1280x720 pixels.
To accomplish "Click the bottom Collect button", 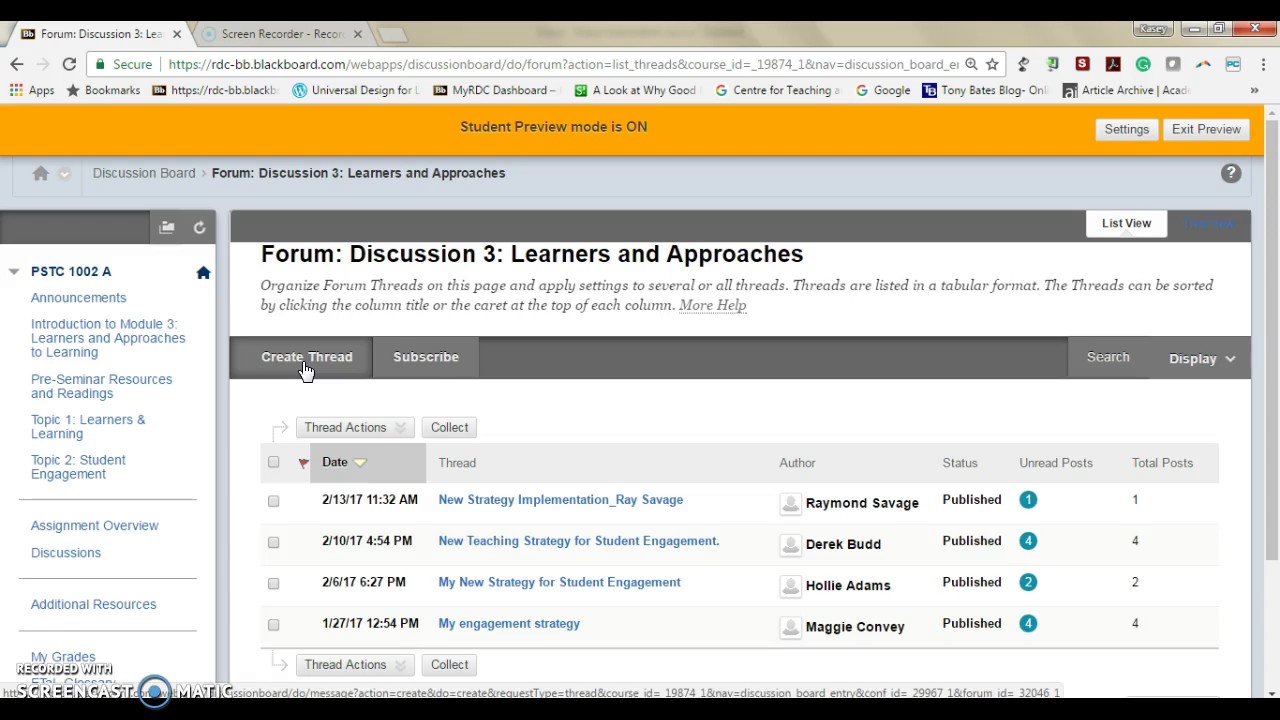I will pos(449,664).
